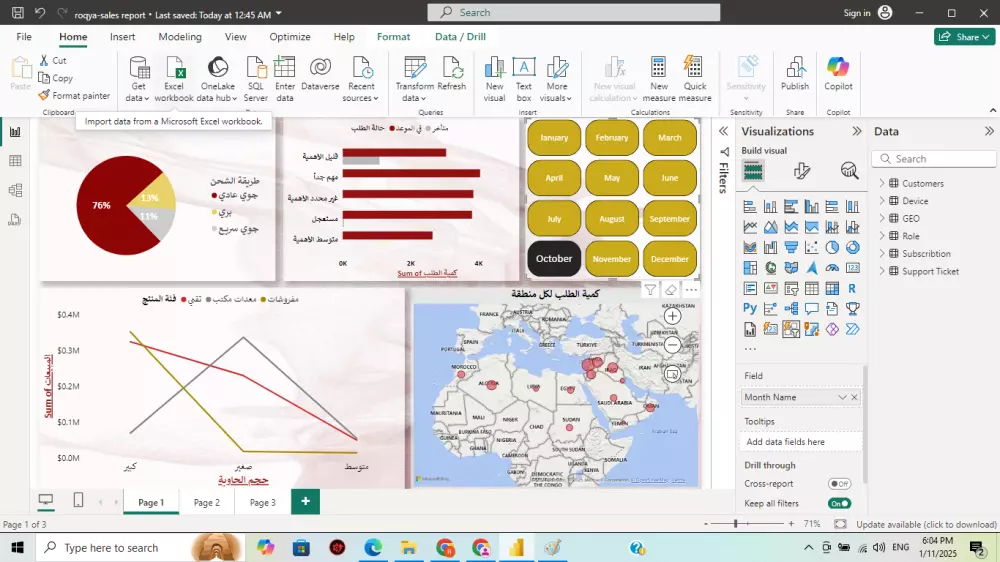Choose the Q&A speech bubble visual
The image size is (1000, 562).
[x=811, y=309]
